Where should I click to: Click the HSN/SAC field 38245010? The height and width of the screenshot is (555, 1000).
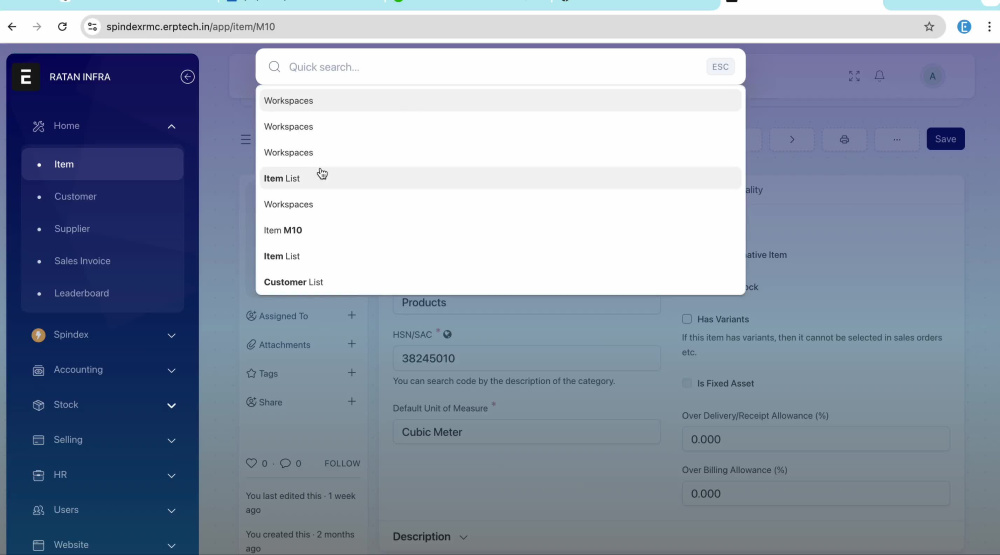tap(526, 359)
